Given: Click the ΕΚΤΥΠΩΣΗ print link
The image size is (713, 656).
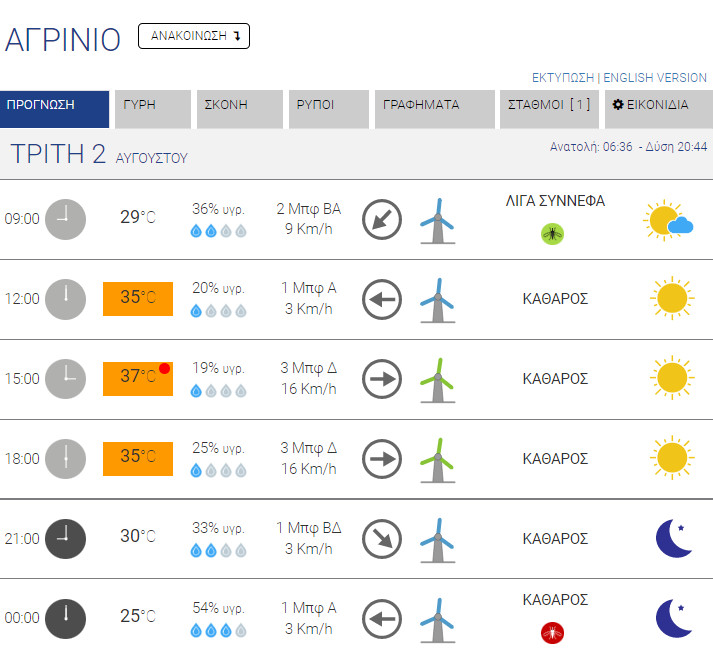Looking at the screenshot, I should click(563, 78).
